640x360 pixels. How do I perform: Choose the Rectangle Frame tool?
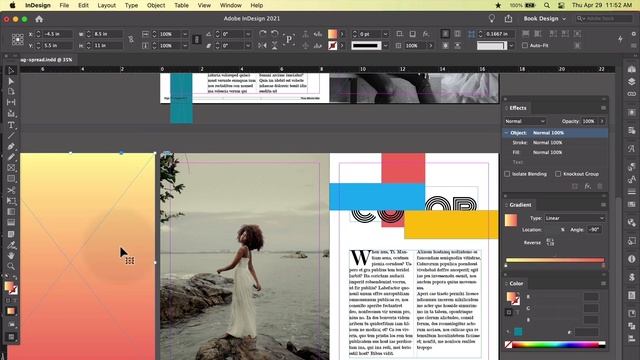pyautogui.click(x=11, y=168)
